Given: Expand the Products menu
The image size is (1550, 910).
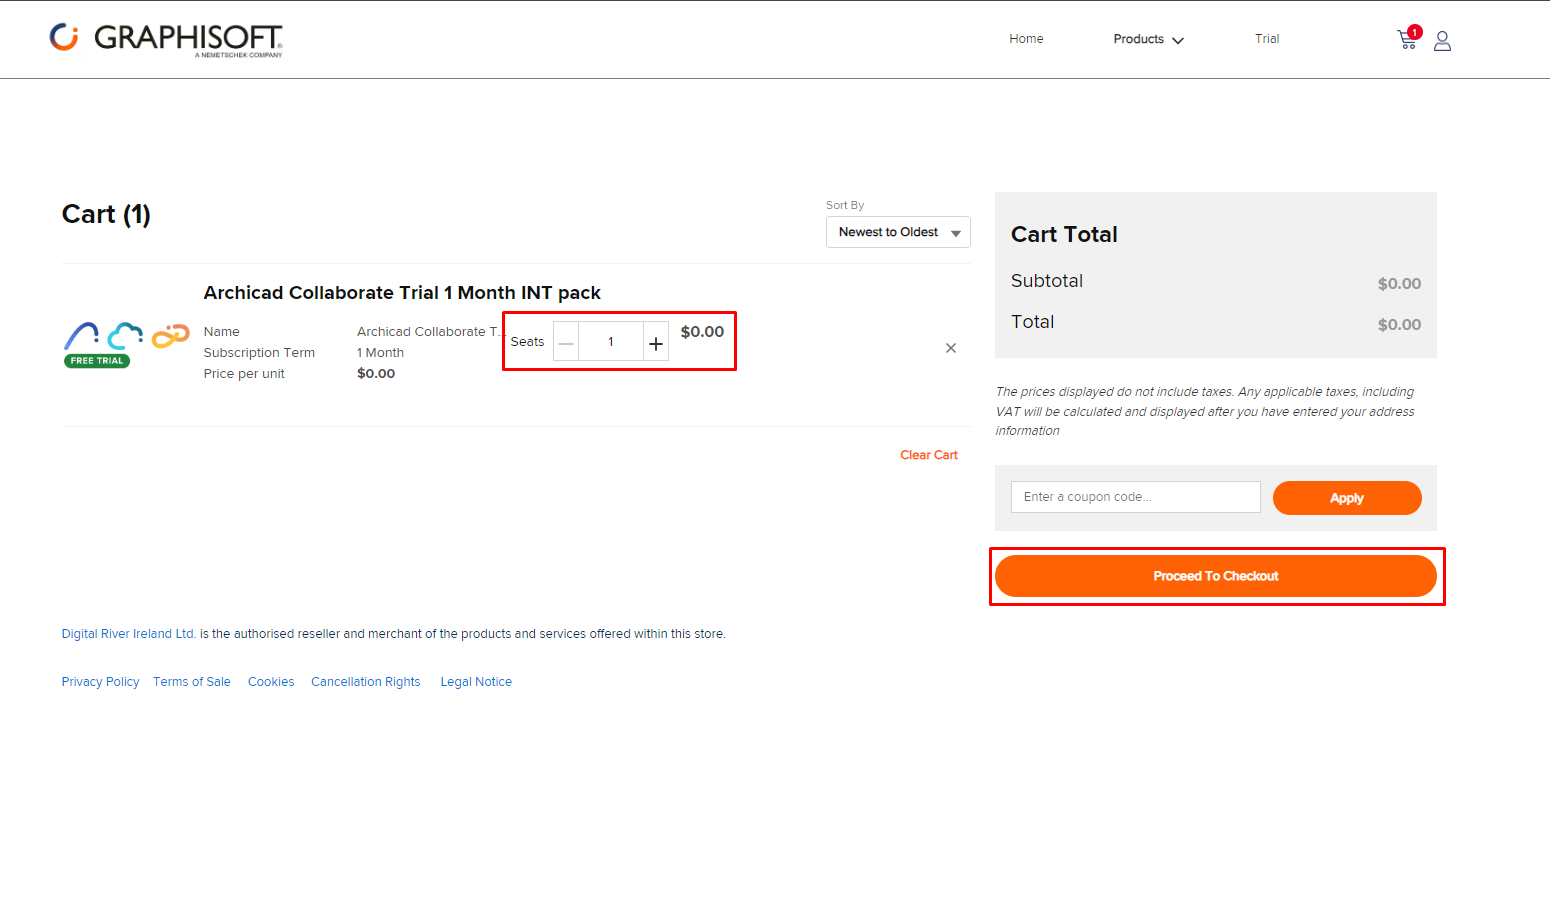Looking at the screenshot, I should click(1148, 39).
